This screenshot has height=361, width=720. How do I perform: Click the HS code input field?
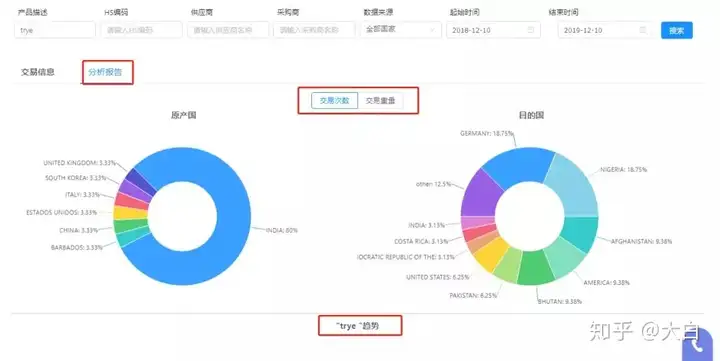[141, 30]
